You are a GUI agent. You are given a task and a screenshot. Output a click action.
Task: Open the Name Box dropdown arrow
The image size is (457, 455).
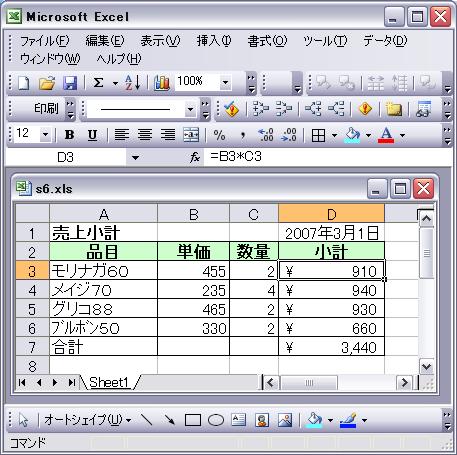pos(135,157)
